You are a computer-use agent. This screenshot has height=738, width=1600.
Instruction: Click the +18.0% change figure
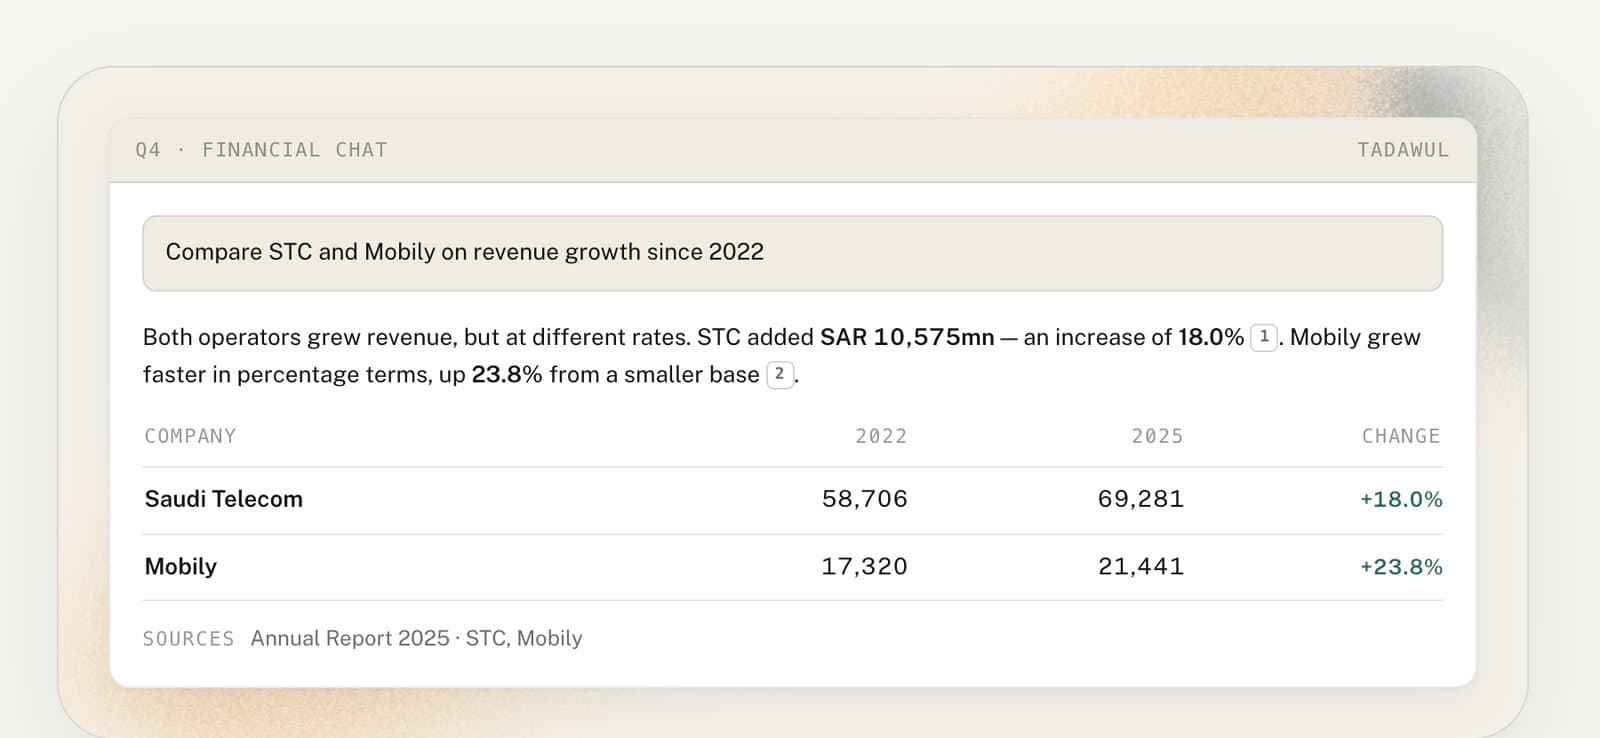(1401, 499)
